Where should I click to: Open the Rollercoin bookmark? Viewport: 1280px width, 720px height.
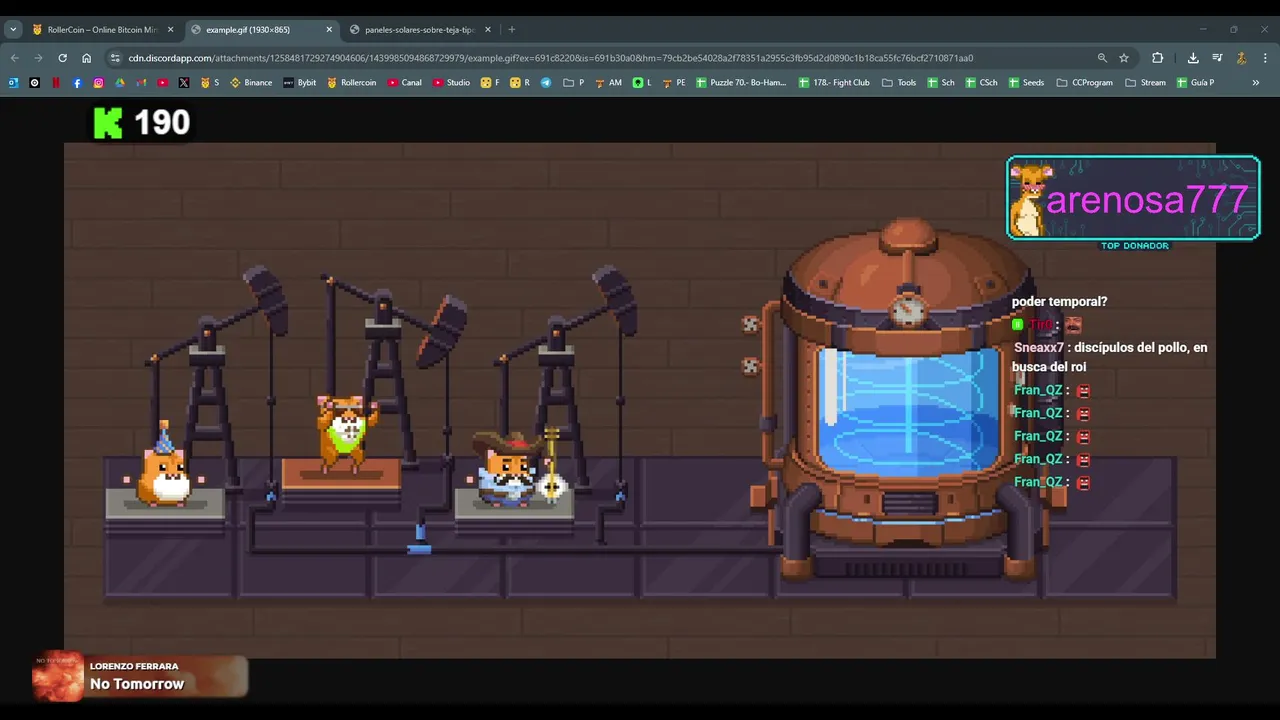pyautogui.click(x=352, y=82)
